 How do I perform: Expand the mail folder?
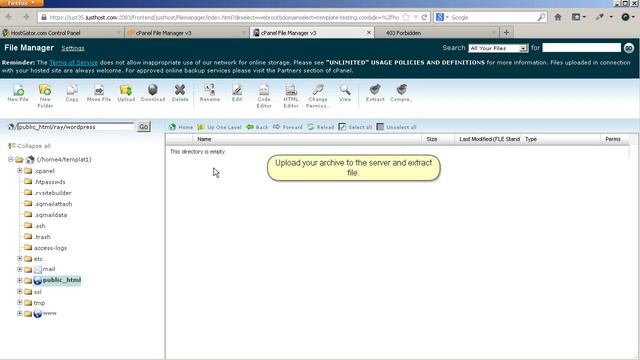[x=20, y=269]
